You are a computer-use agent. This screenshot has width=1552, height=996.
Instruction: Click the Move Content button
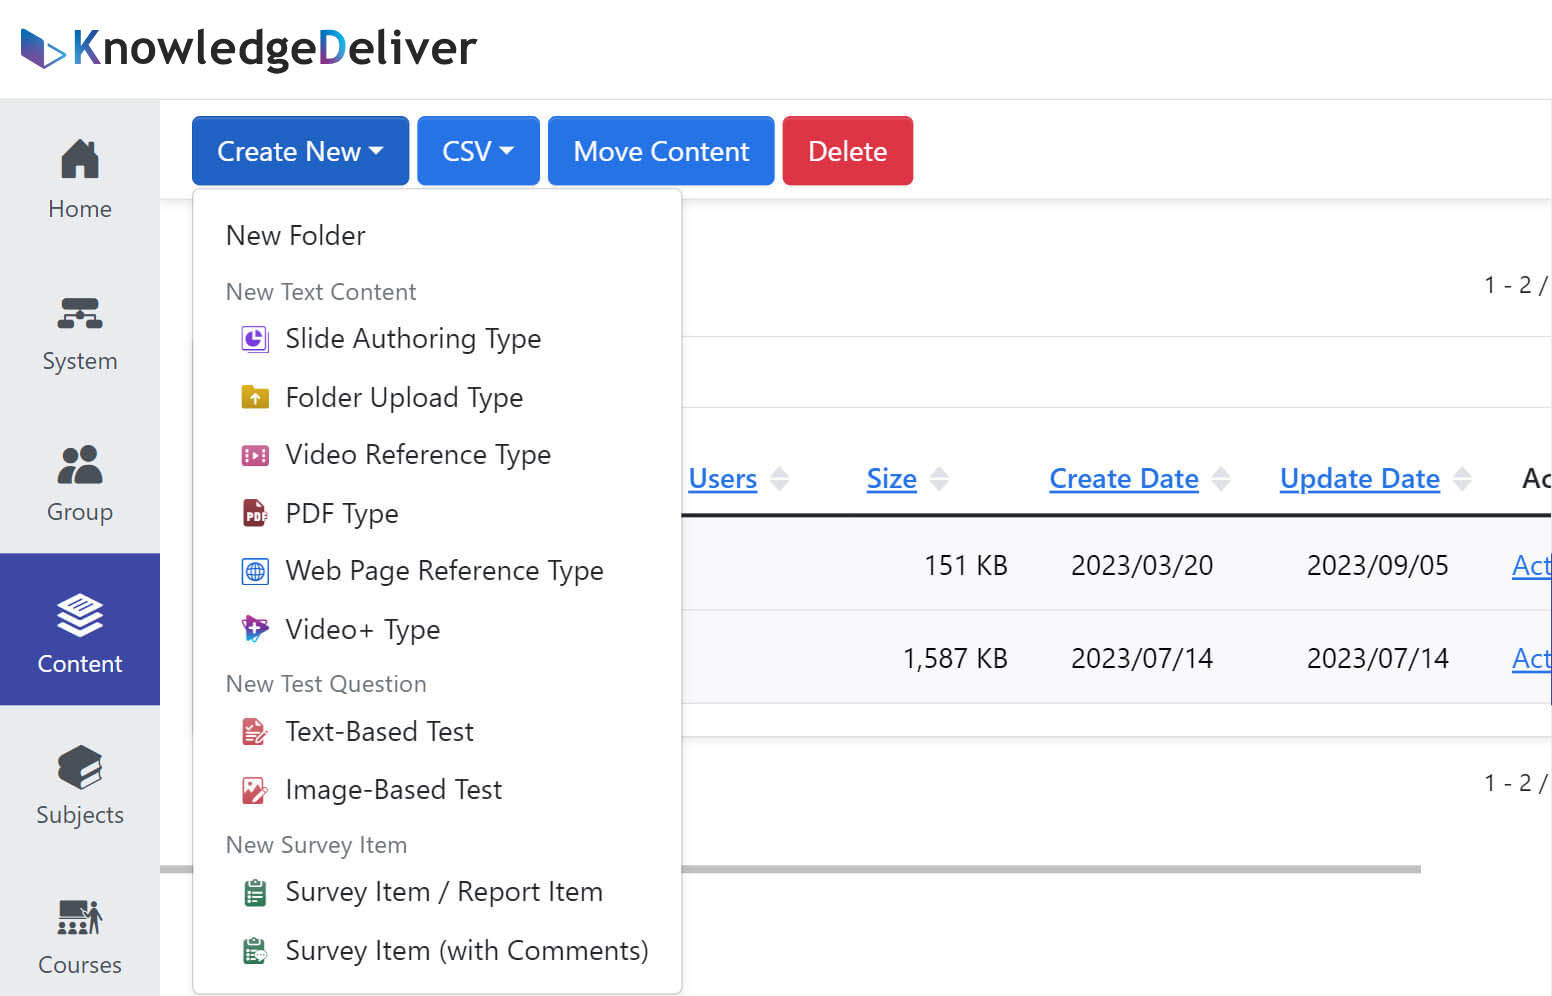[x=661, y=151]
